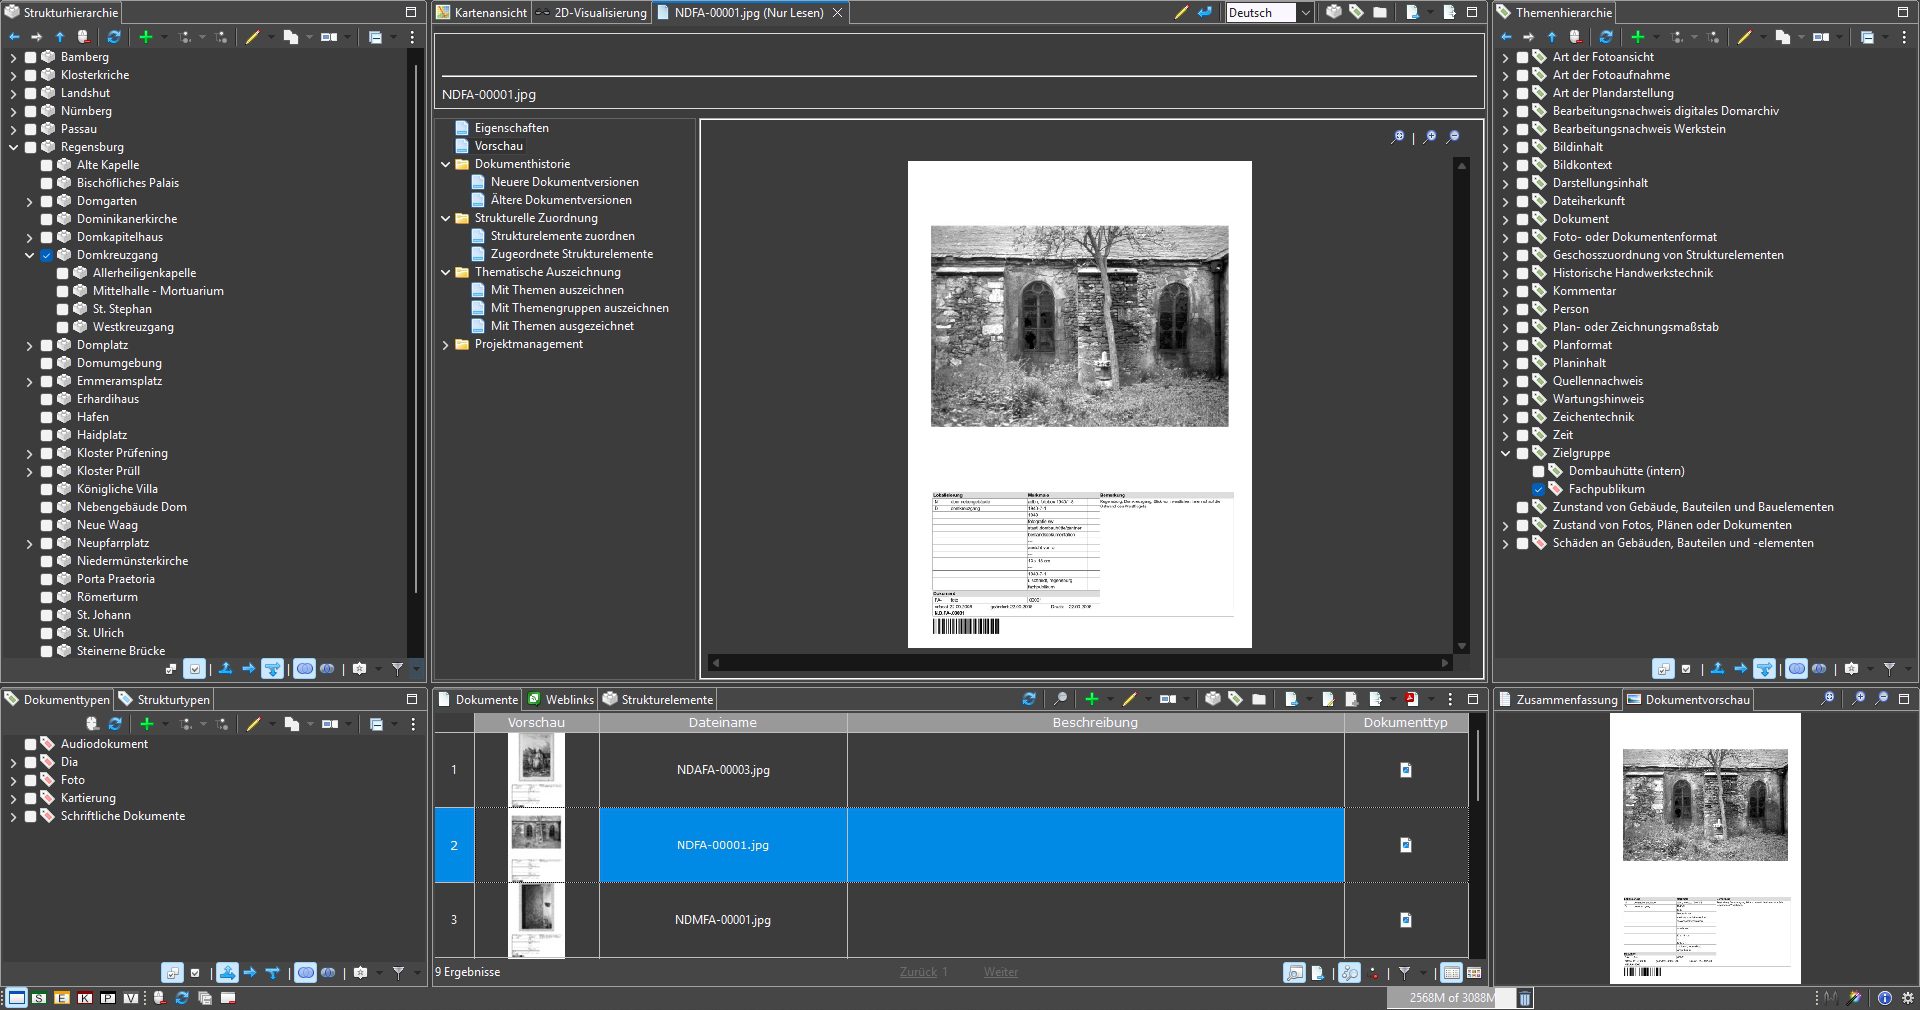This screenshot has height=1010, width=1920.
Task: Select the NDMFA-00001.jpg thumbnail row
Action: pyautogui.click(x=537, y=920)
